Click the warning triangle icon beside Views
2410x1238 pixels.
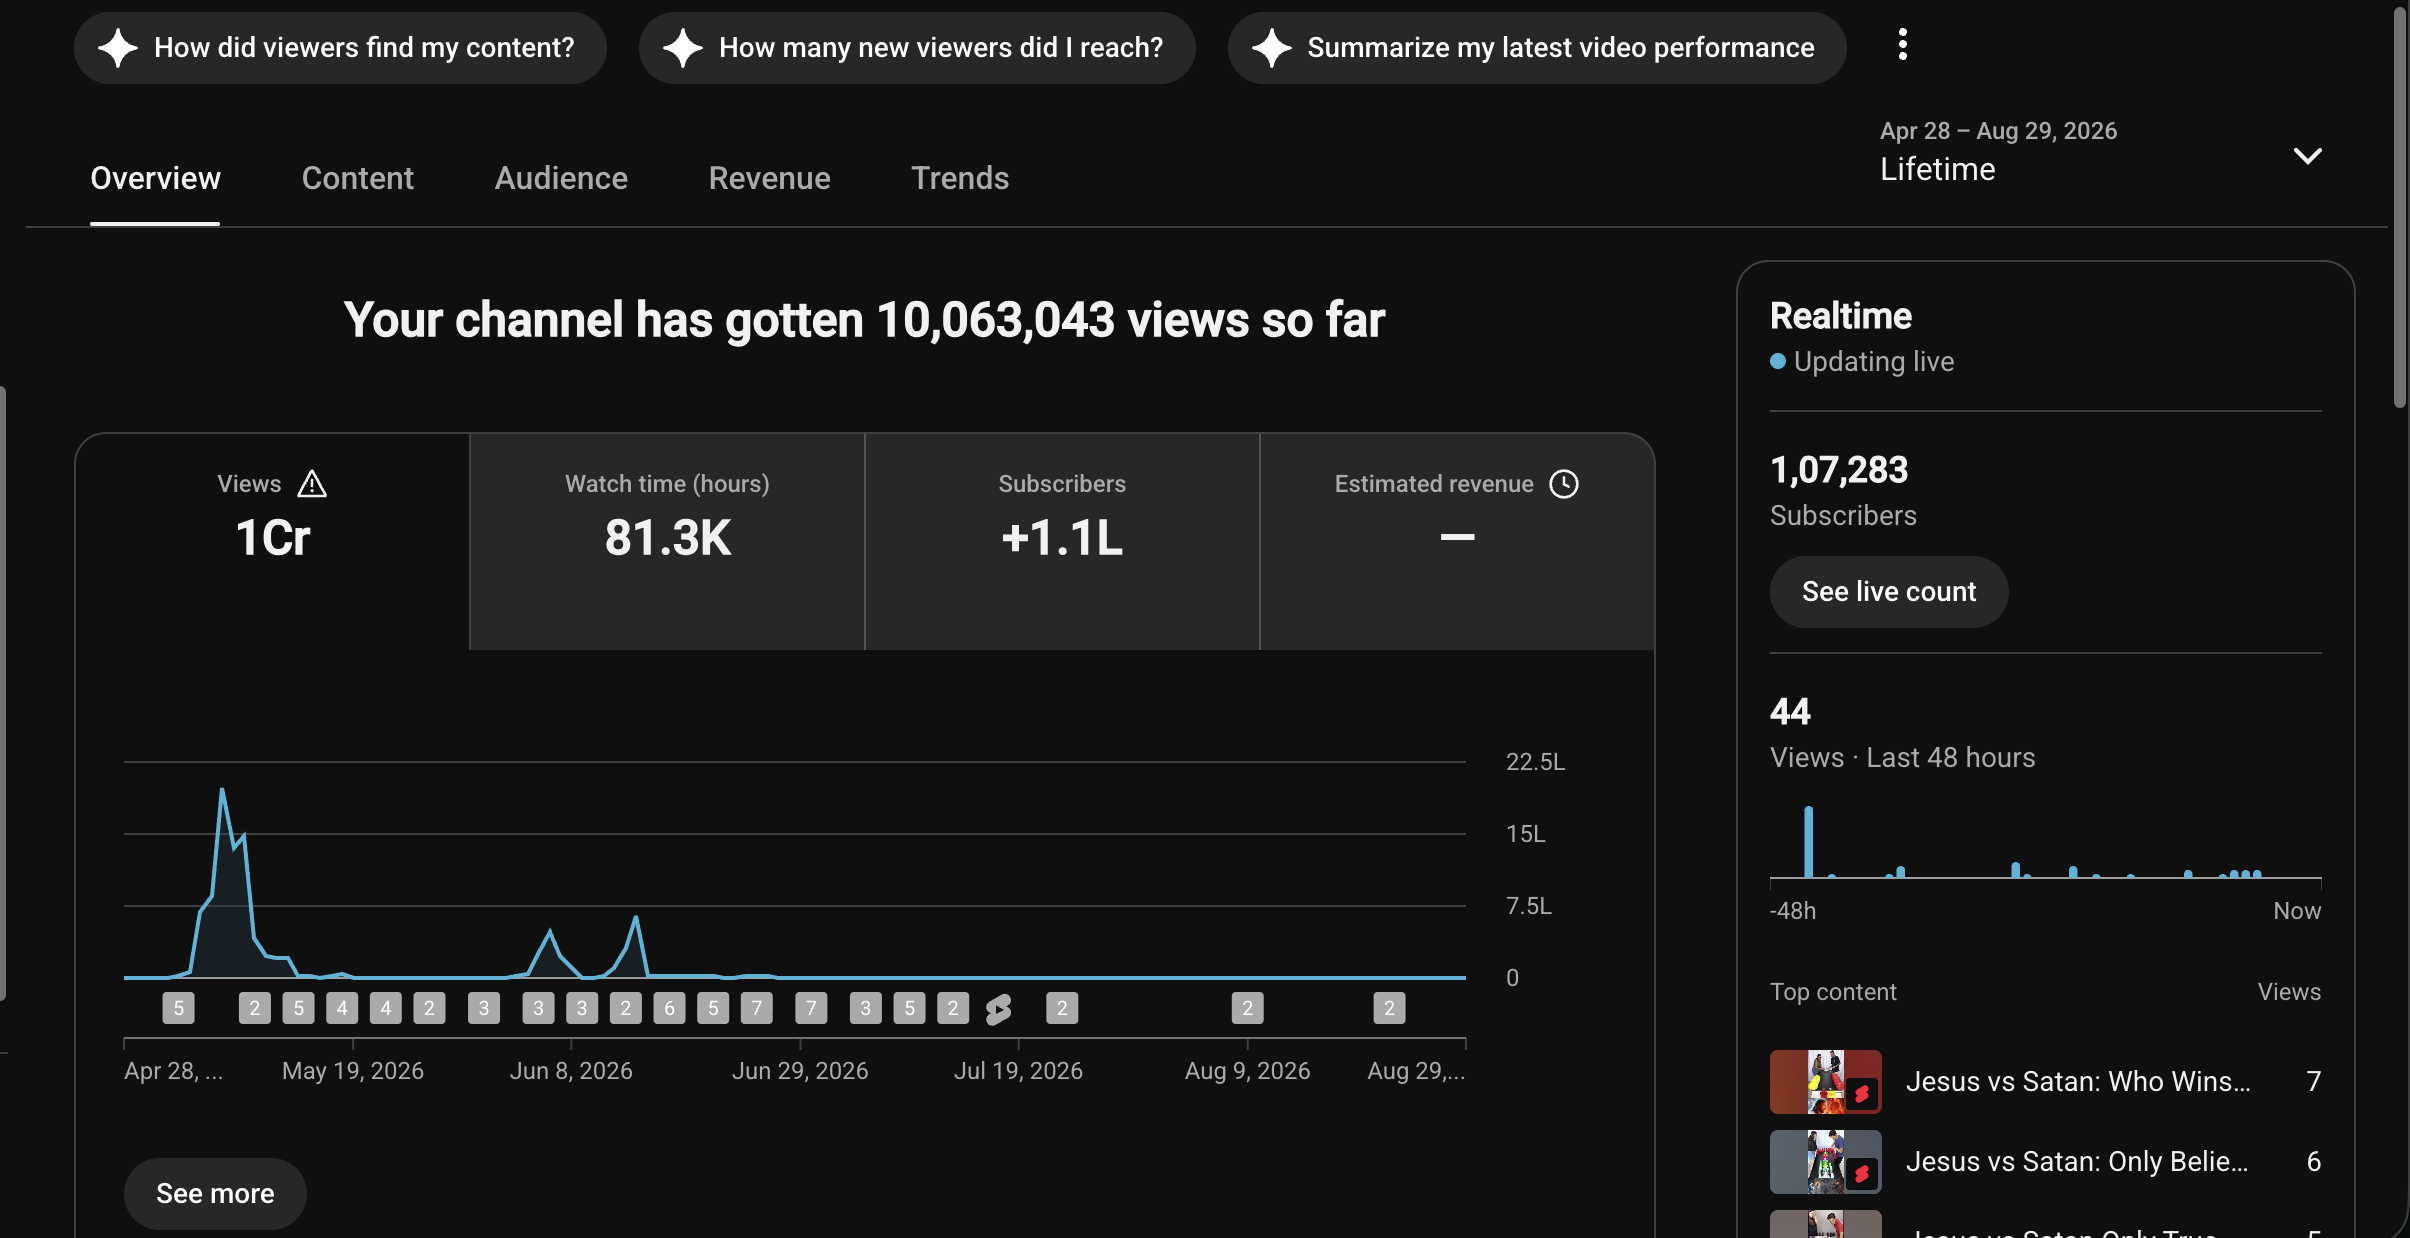coord(312,484)
